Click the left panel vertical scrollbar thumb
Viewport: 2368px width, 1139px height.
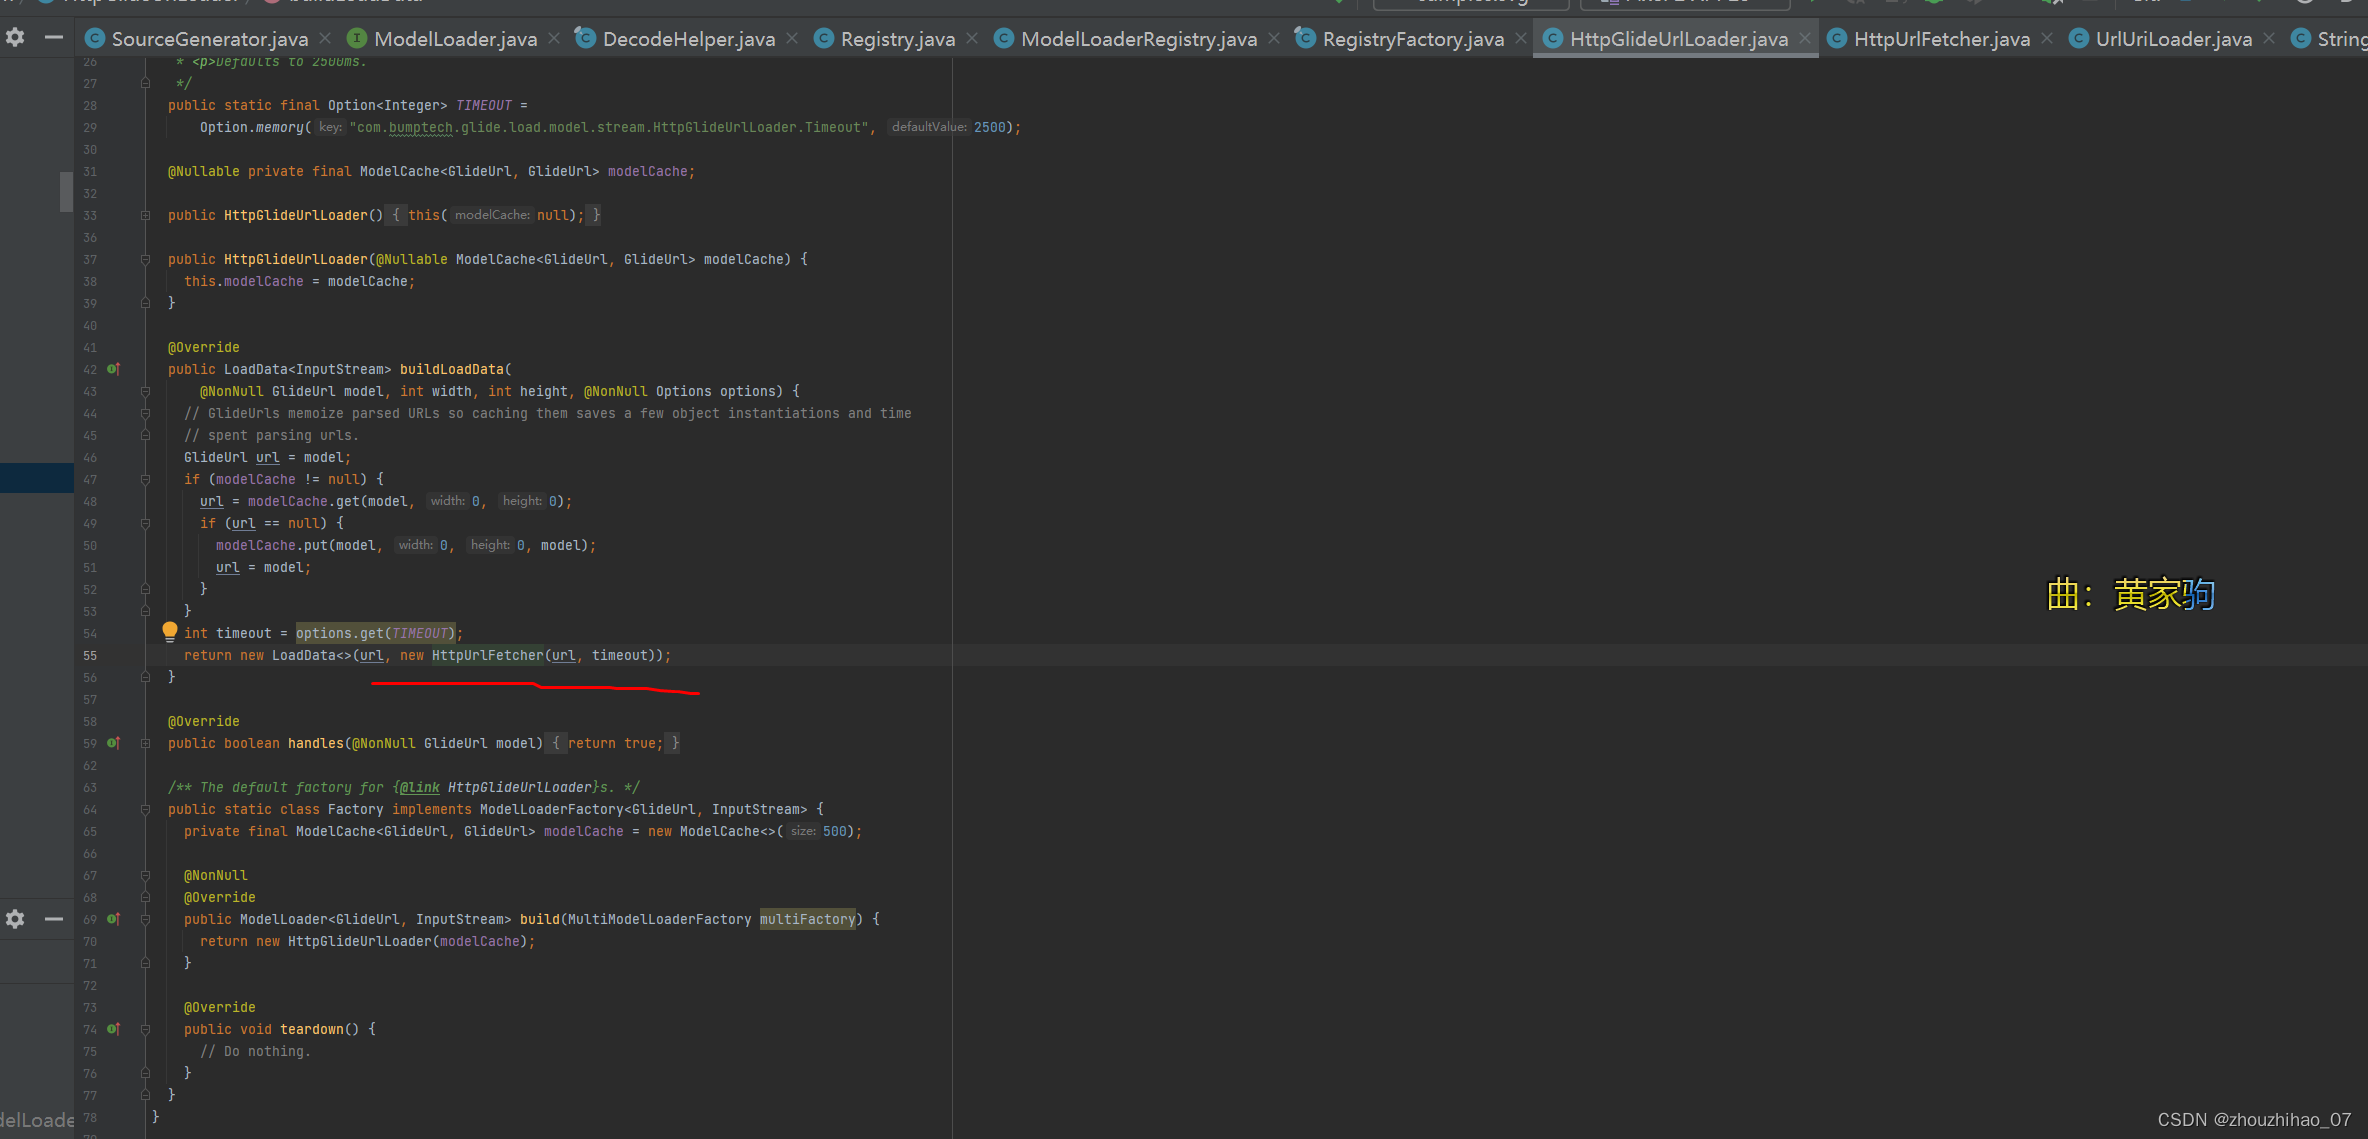point(66,192)
